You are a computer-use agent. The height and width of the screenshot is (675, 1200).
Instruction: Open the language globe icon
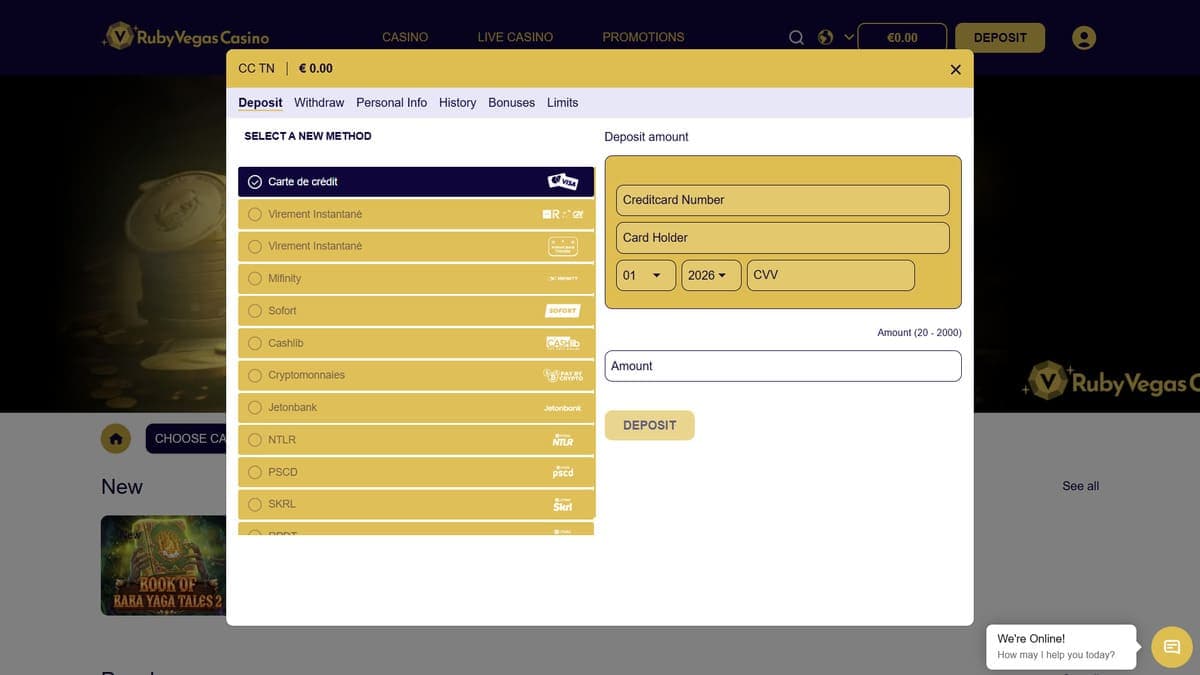click(825, 37)
